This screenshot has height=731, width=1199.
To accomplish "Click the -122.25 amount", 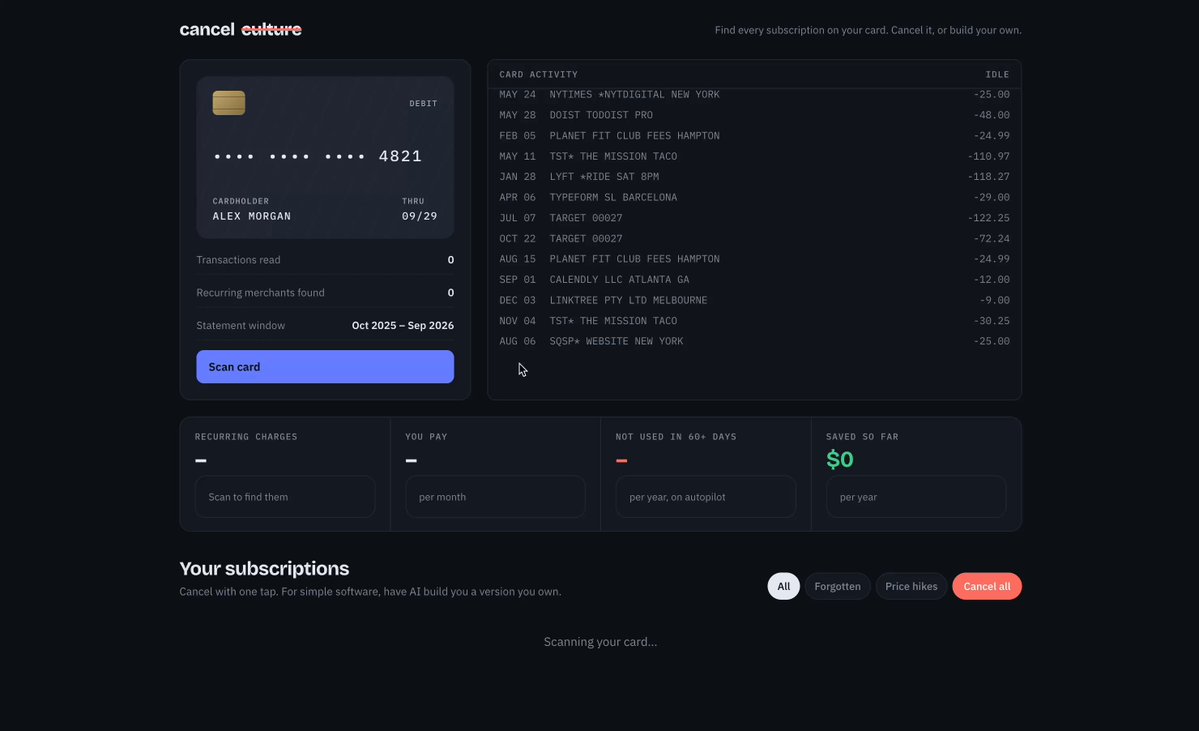I will 989,218.
